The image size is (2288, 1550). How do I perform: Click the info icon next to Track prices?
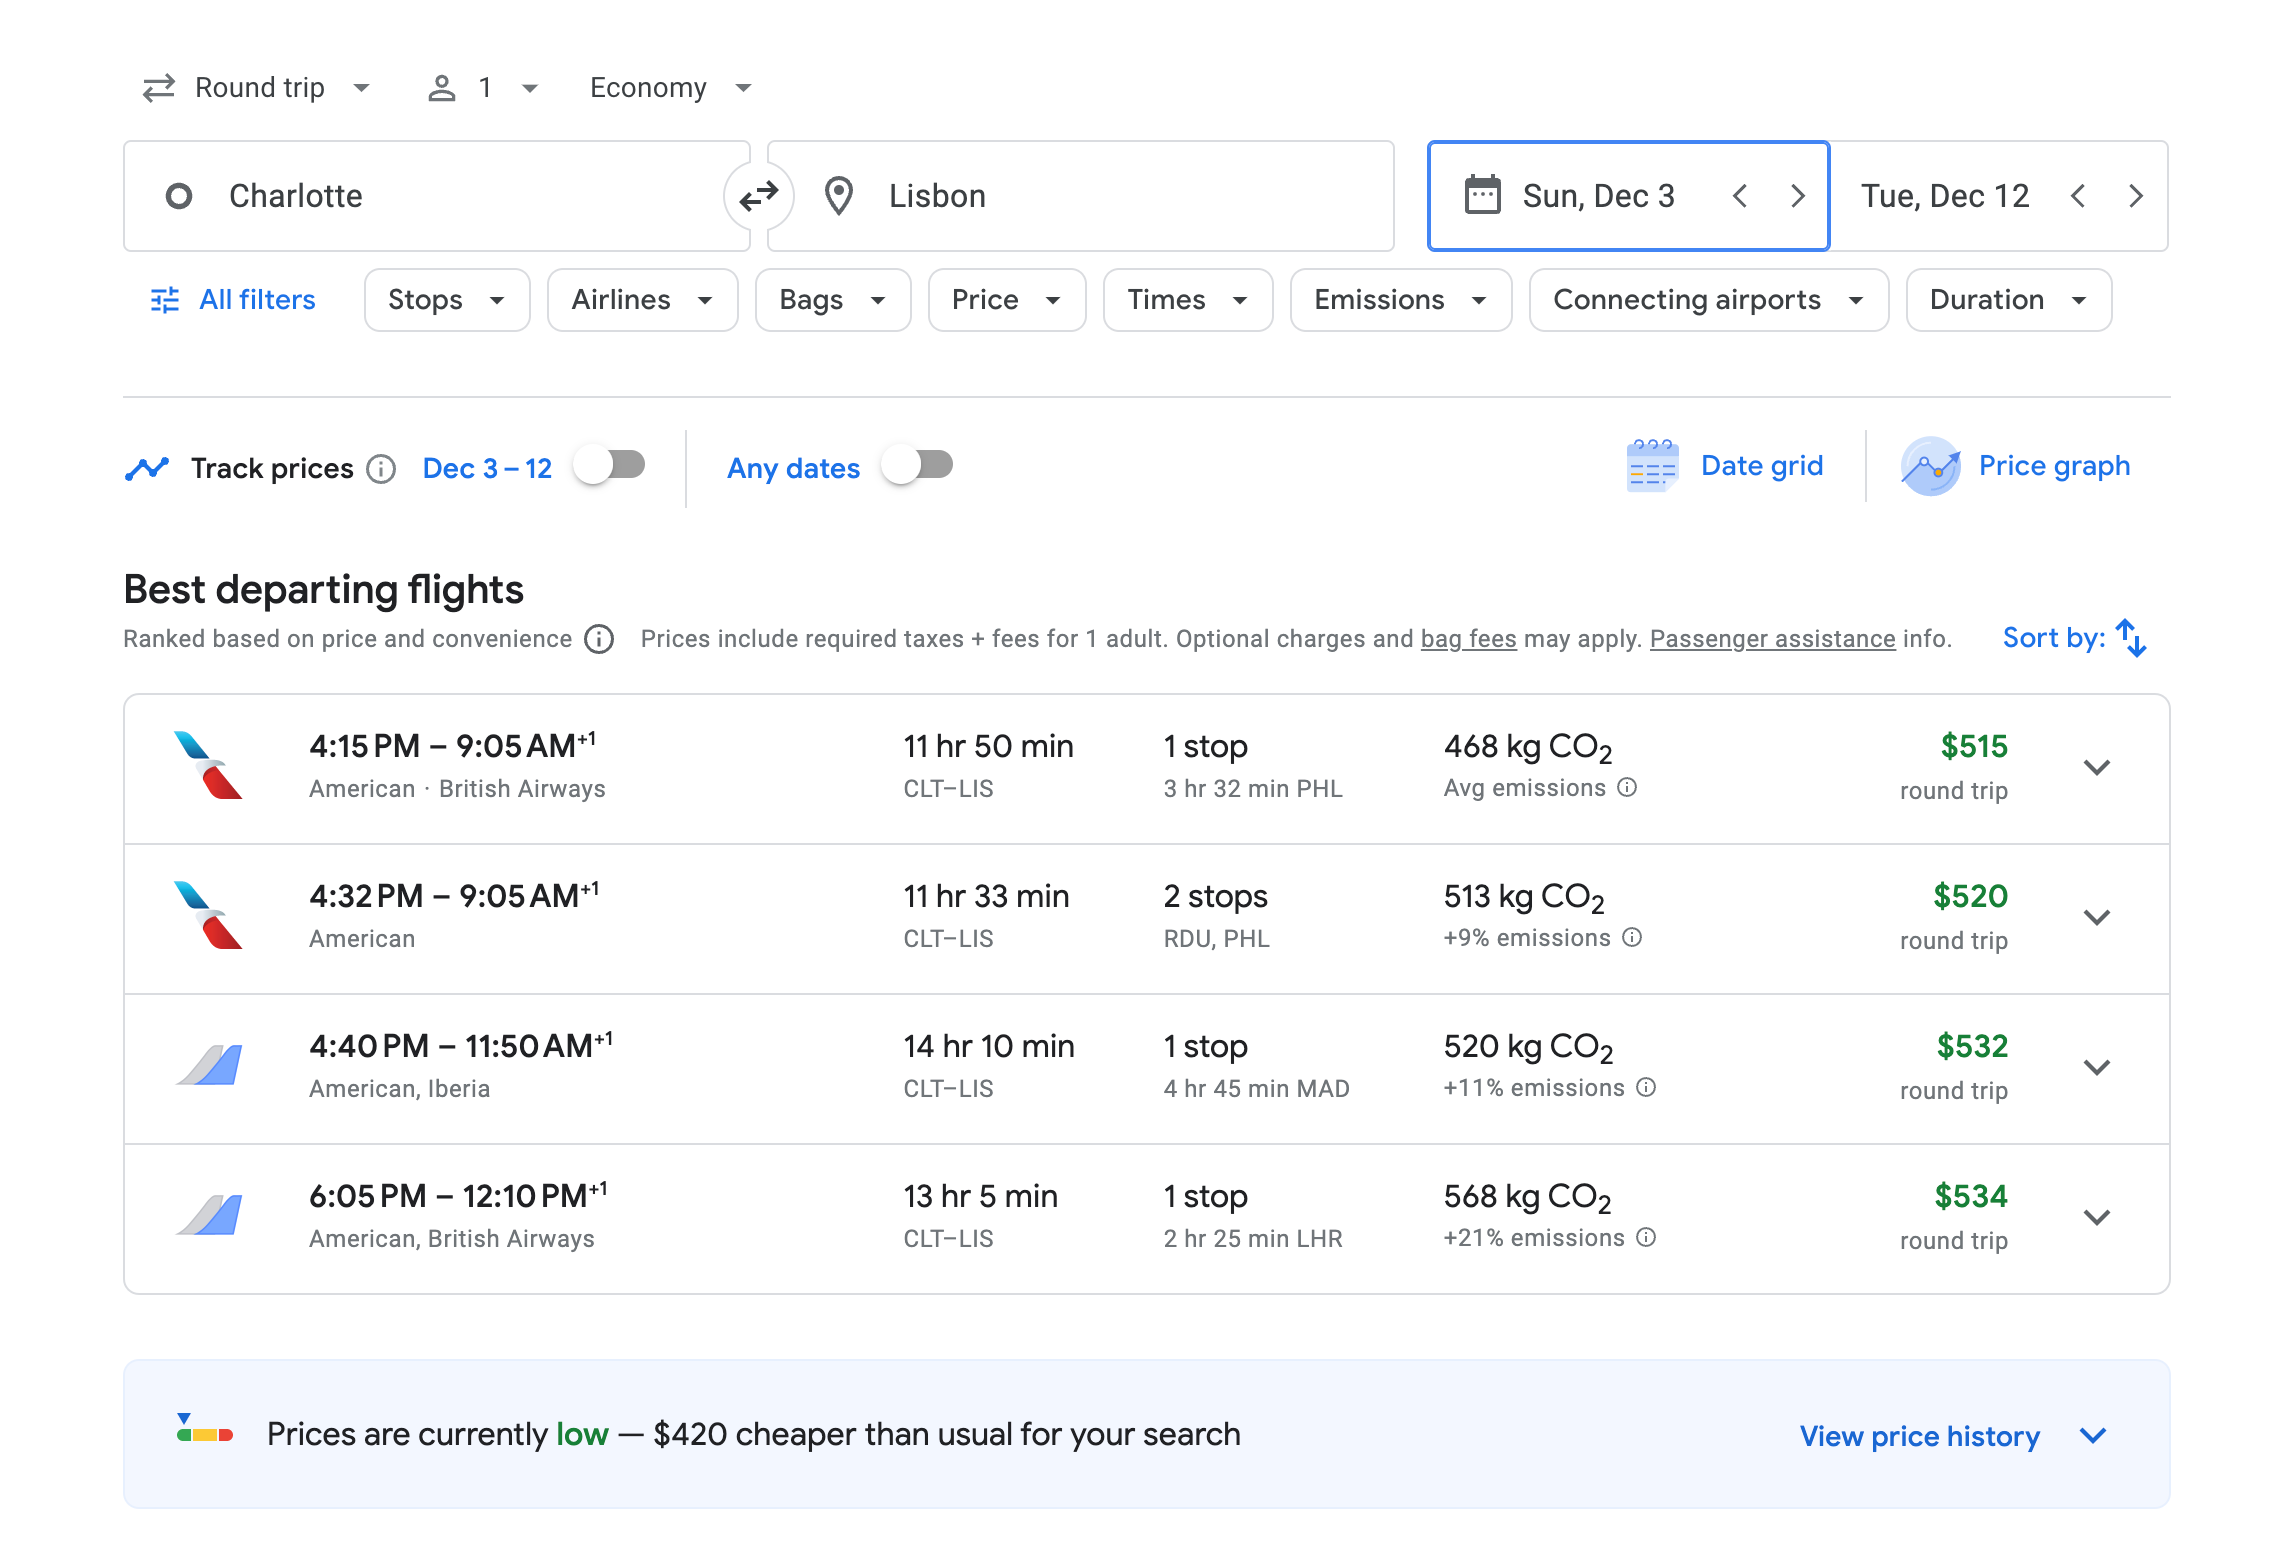click(381, 468)
